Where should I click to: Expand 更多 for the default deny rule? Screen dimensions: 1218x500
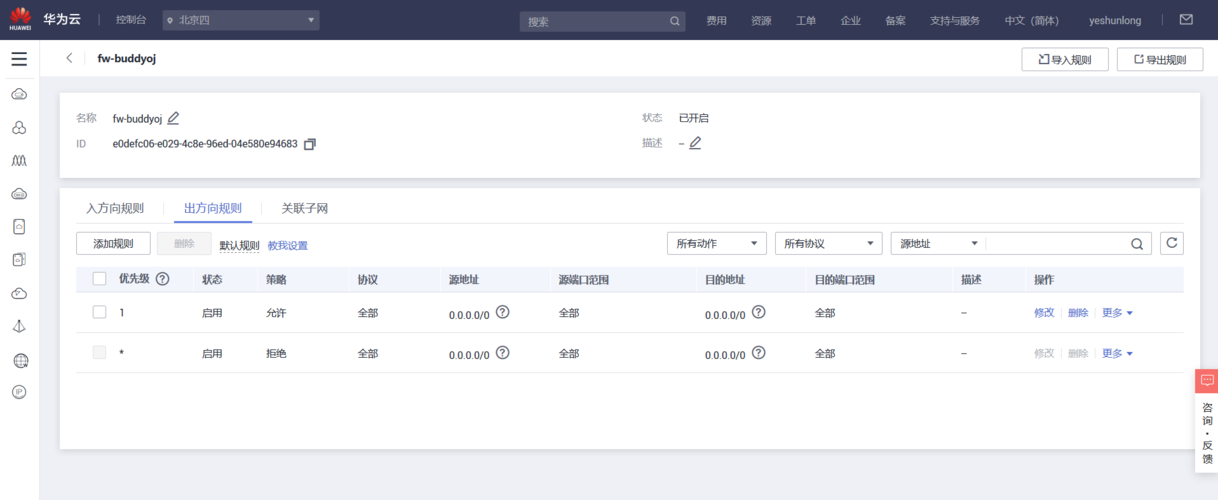click(x=1117, y=353)
